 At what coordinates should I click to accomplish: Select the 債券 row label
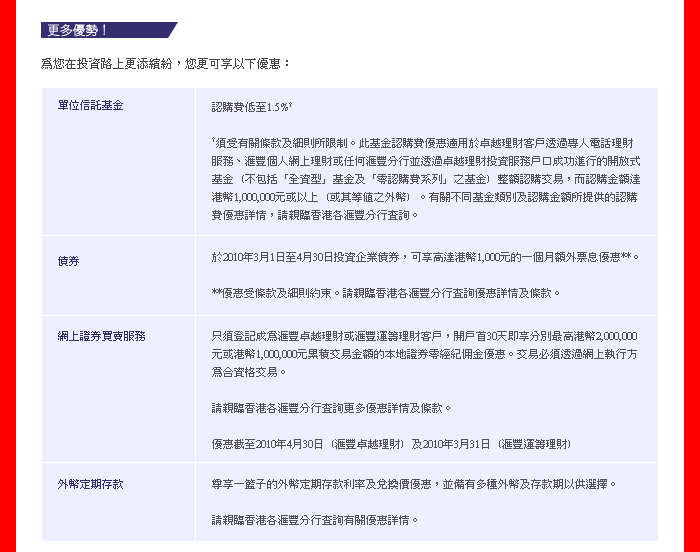pos(69,260)
